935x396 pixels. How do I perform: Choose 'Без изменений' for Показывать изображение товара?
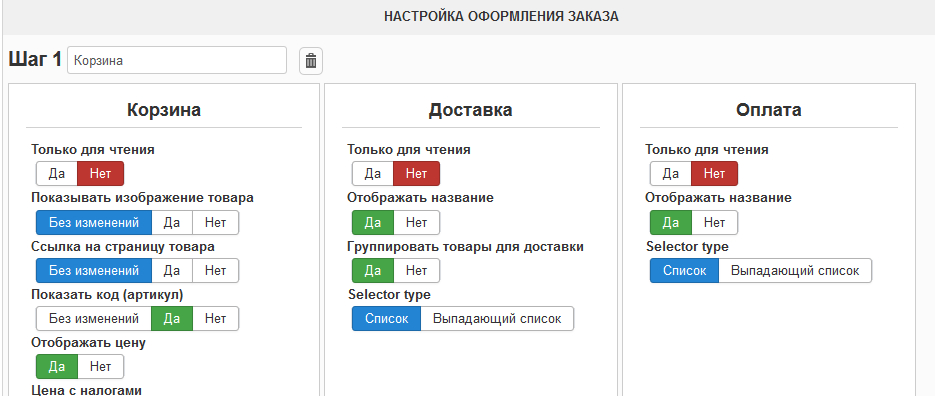tap(94, 222)
